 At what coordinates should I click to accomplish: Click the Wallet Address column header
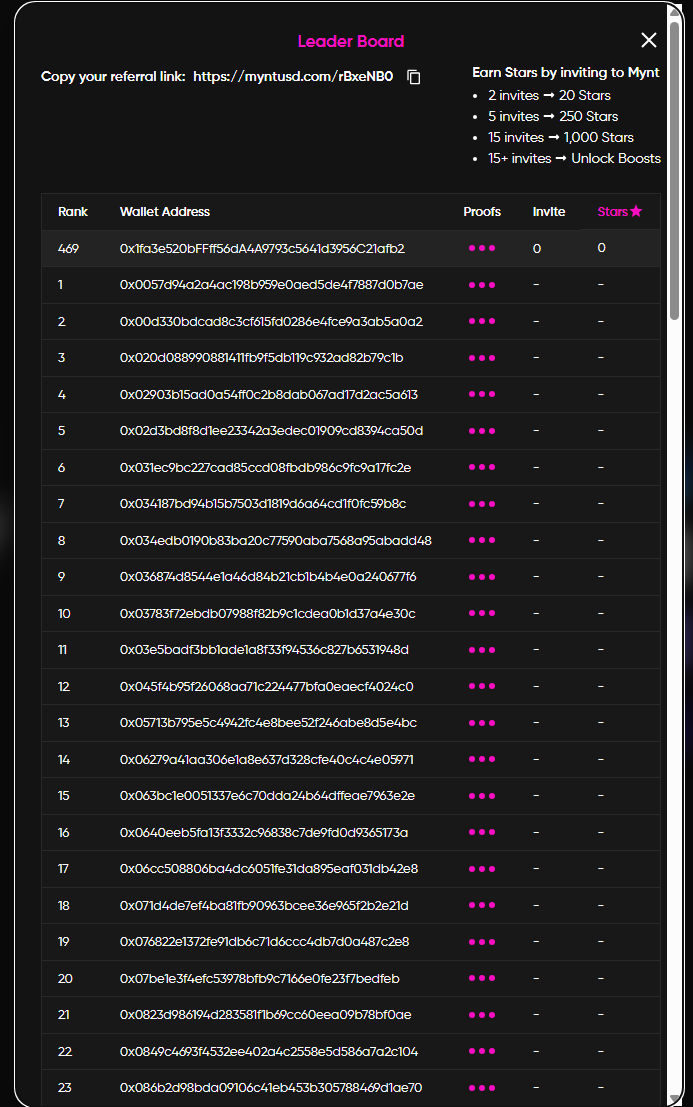pyautogui.click(x=164, y=212)
